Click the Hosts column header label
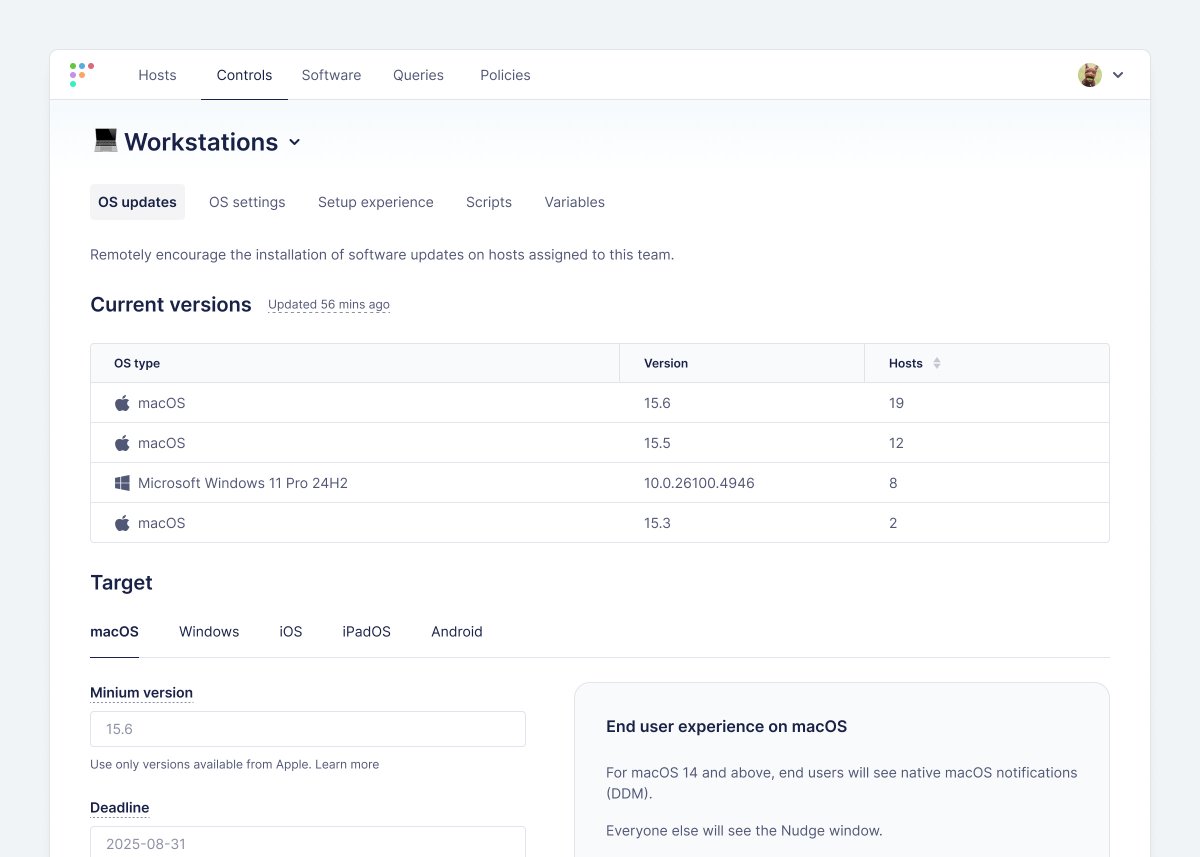Image resolution: width=1200 pixels, height=857 pixels. (906, 363)
